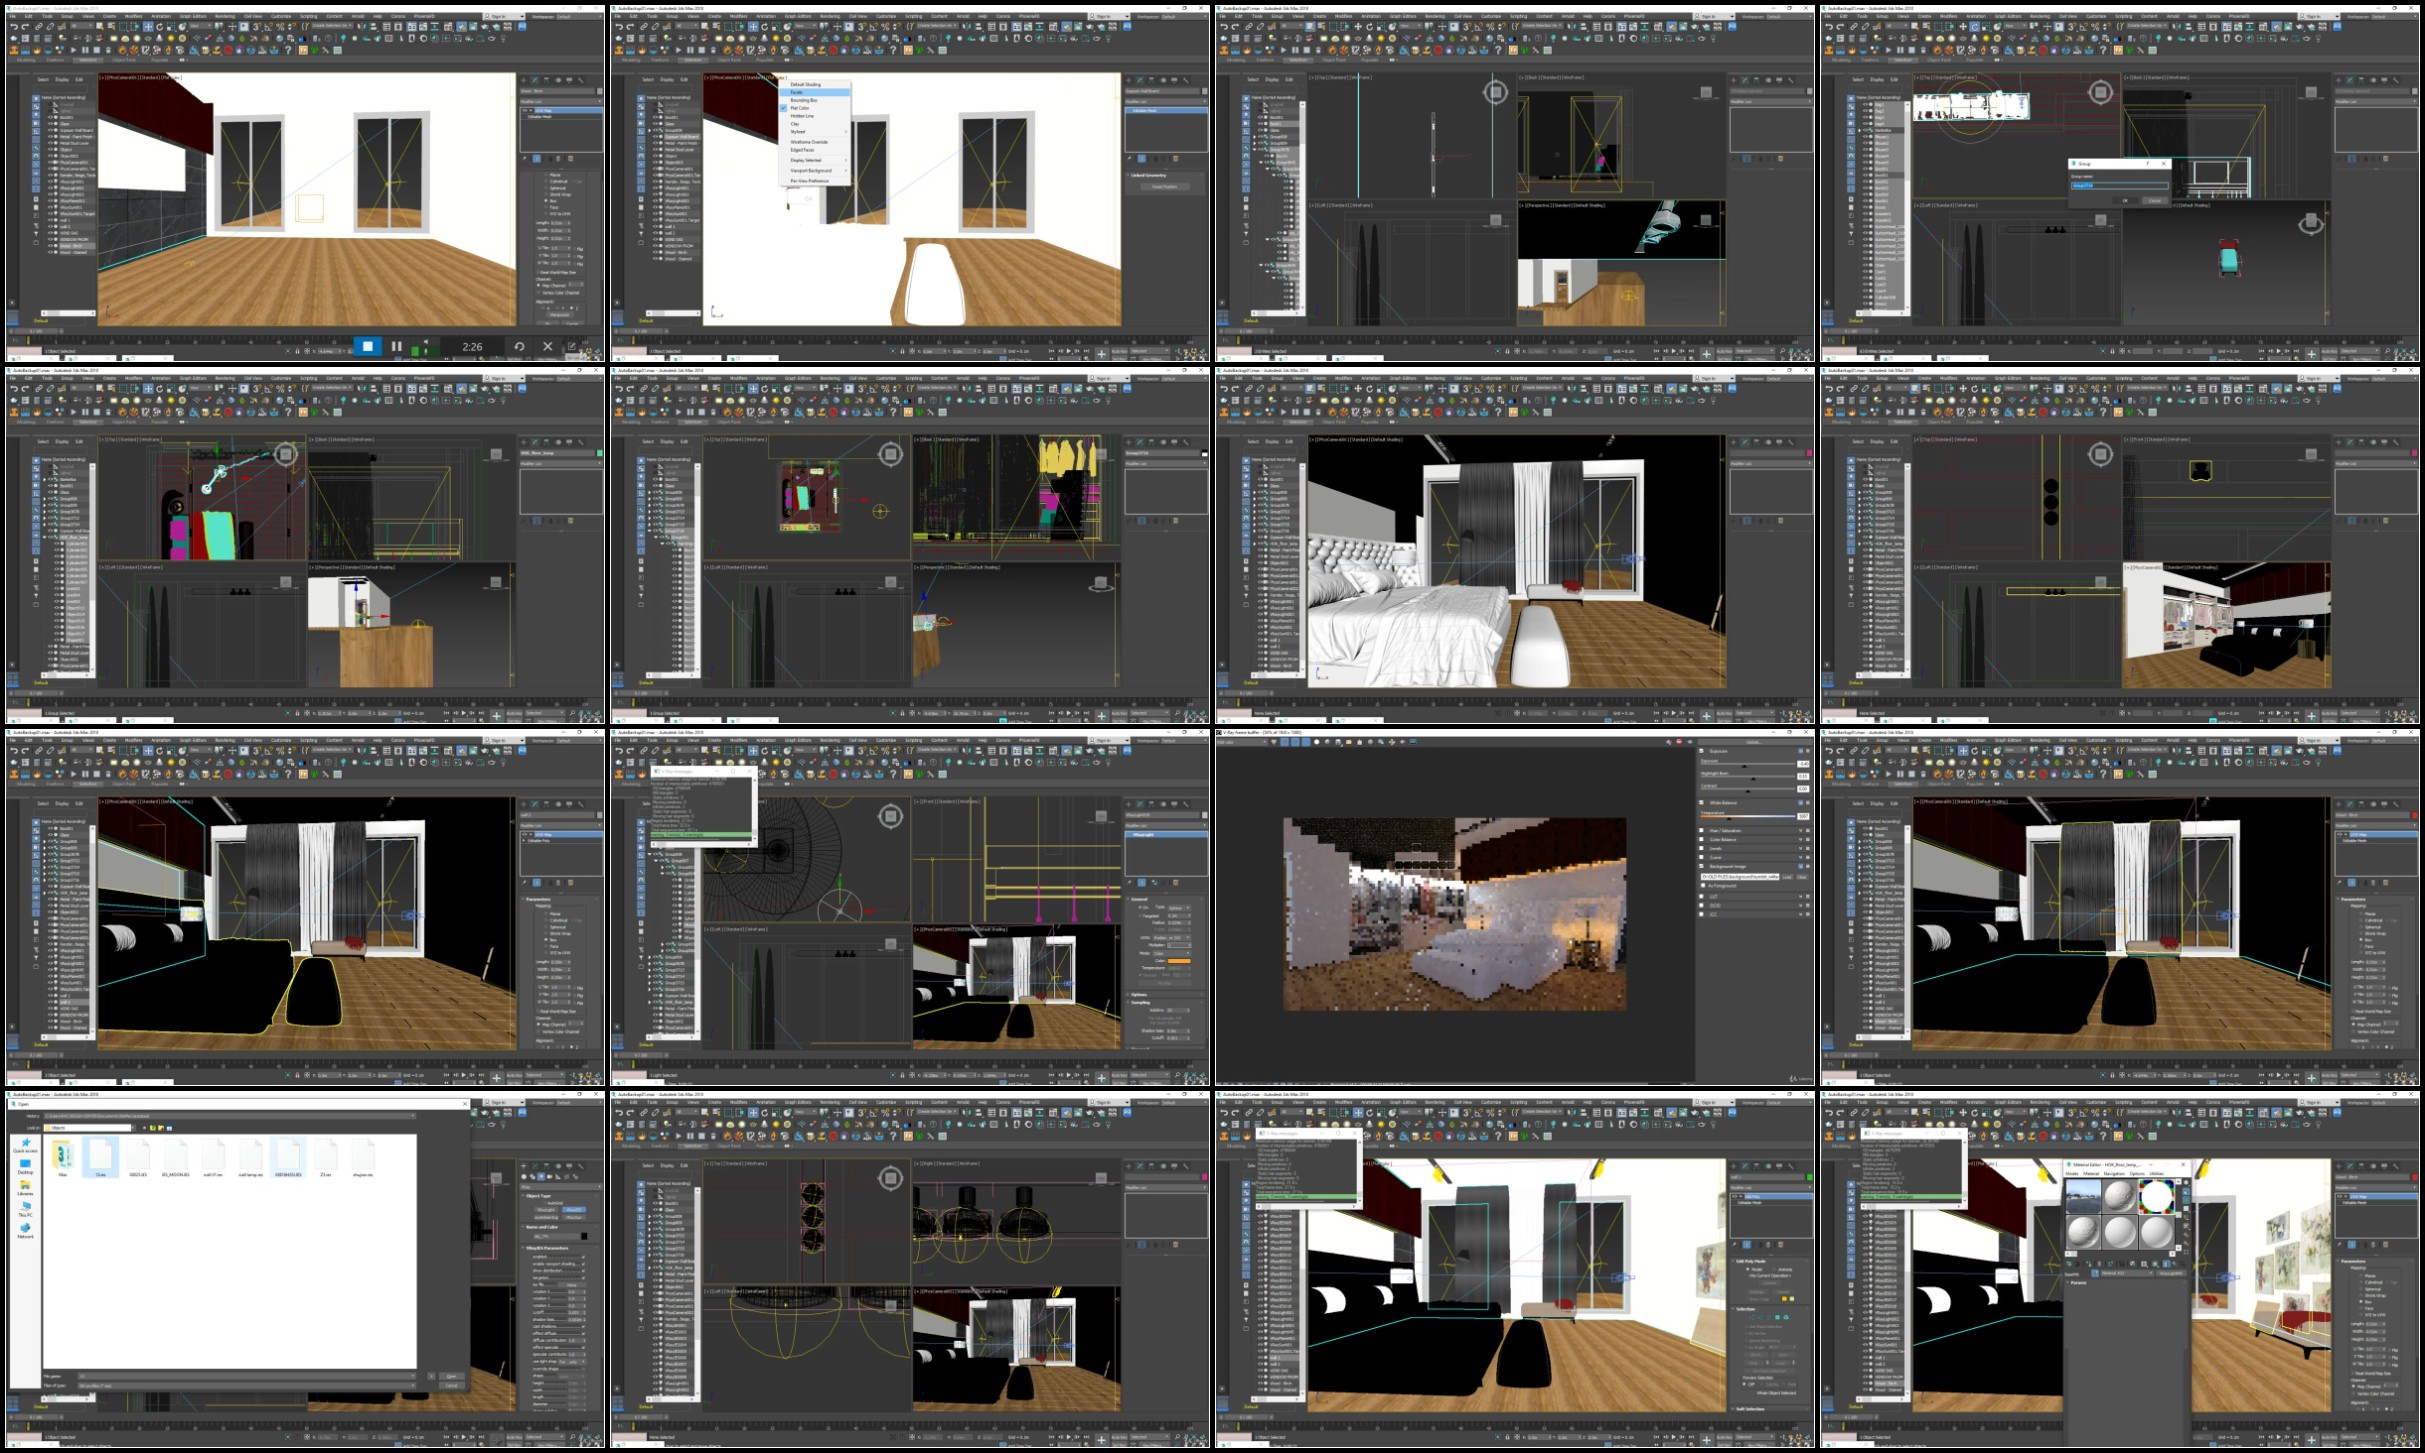Restart the recording using the circular arrow icon
The image size is (2425, 1453).
point(519,346)
